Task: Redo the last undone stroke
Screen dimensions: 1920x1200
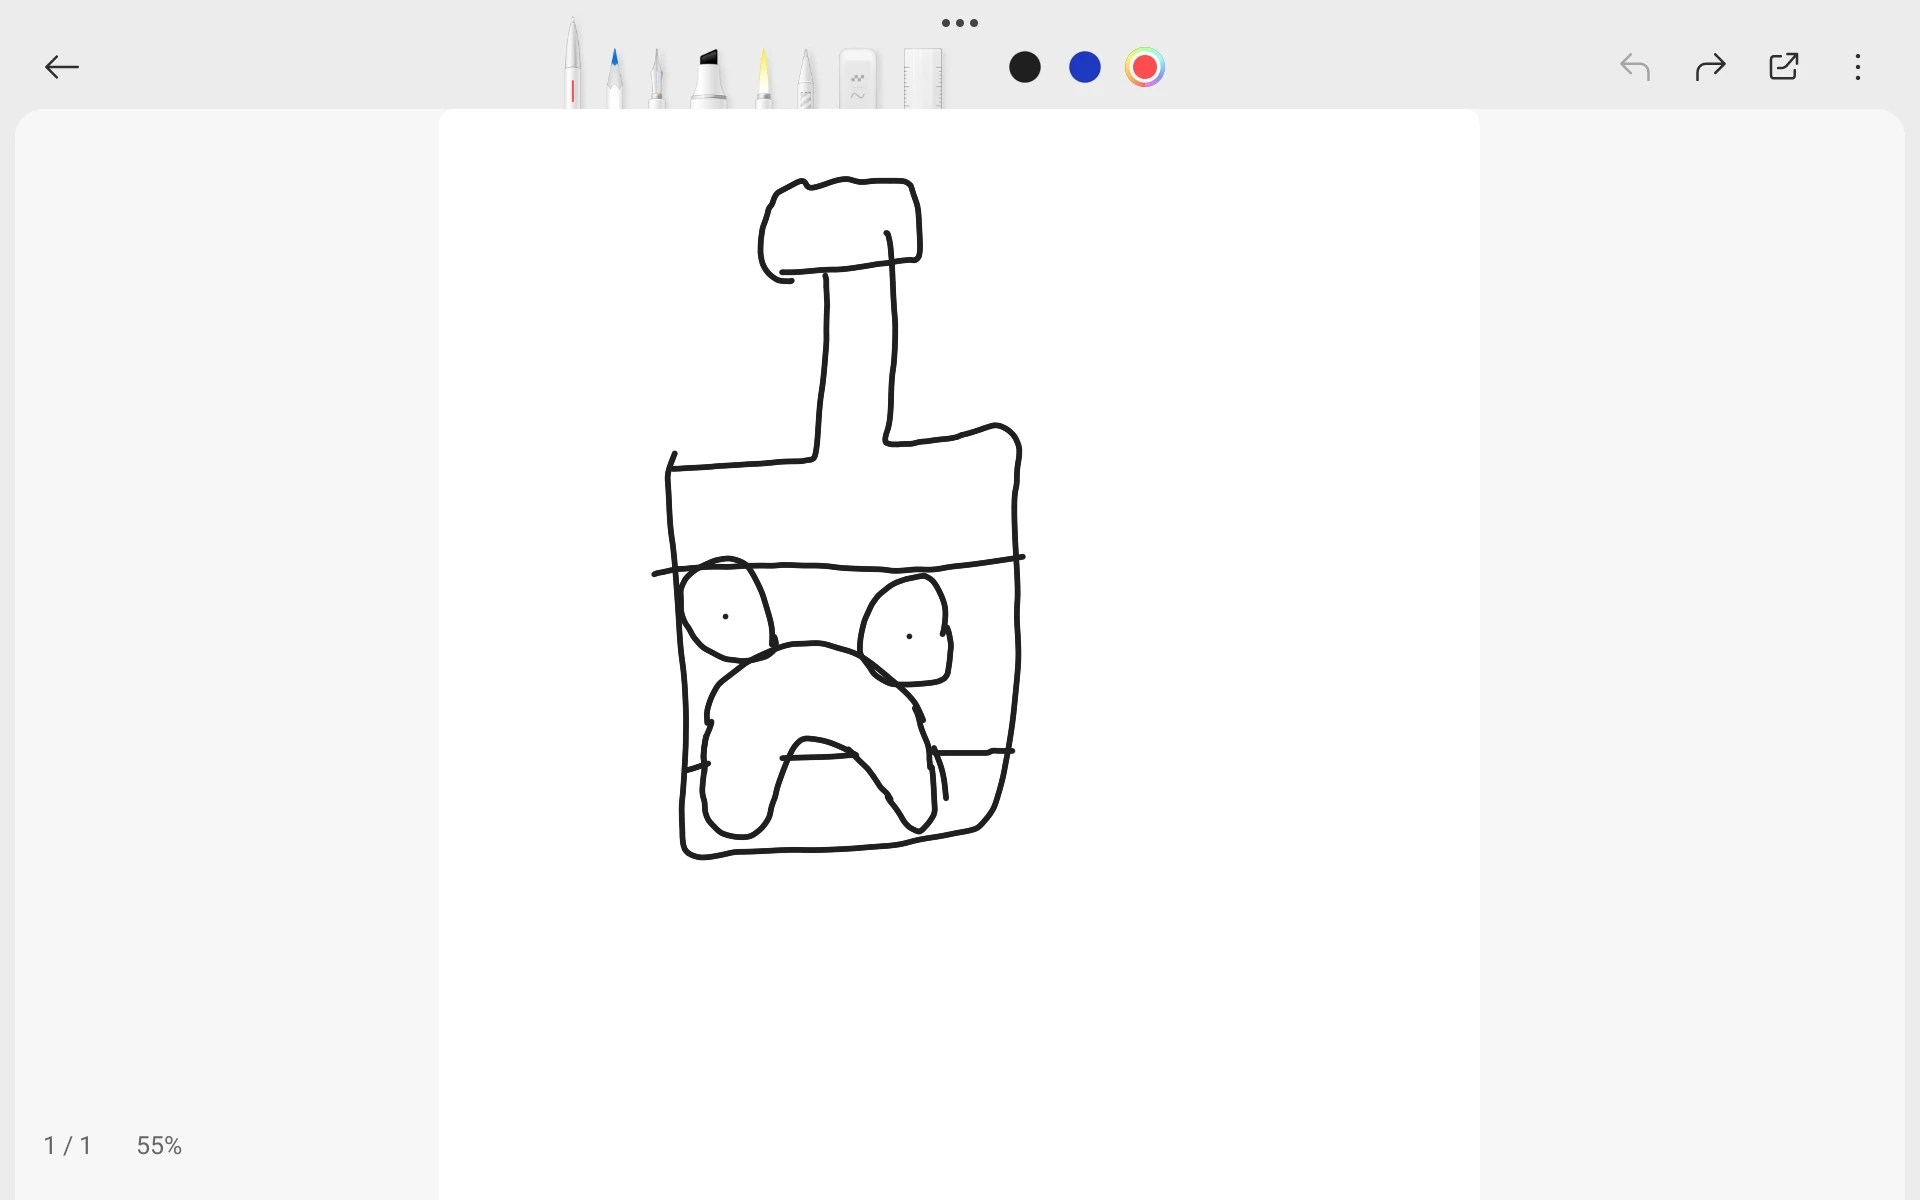Action: pyautogui.click(x=1710, y=67)
